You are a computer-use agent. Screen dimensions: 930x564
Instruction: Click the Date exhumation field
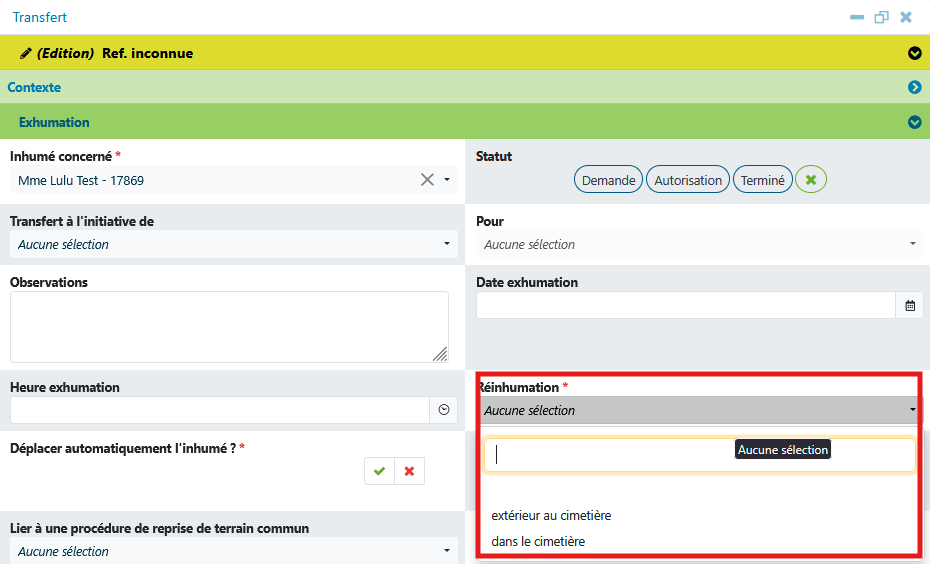685,305
